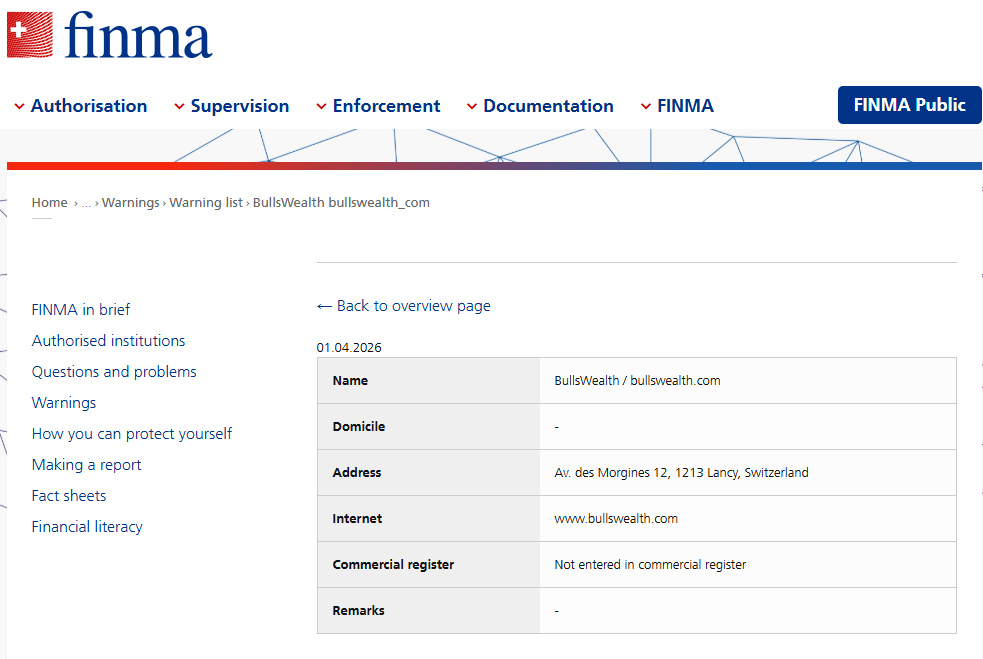Click the Address row label
The height and width of the screenshot is (659, 983).
point(357,473)
